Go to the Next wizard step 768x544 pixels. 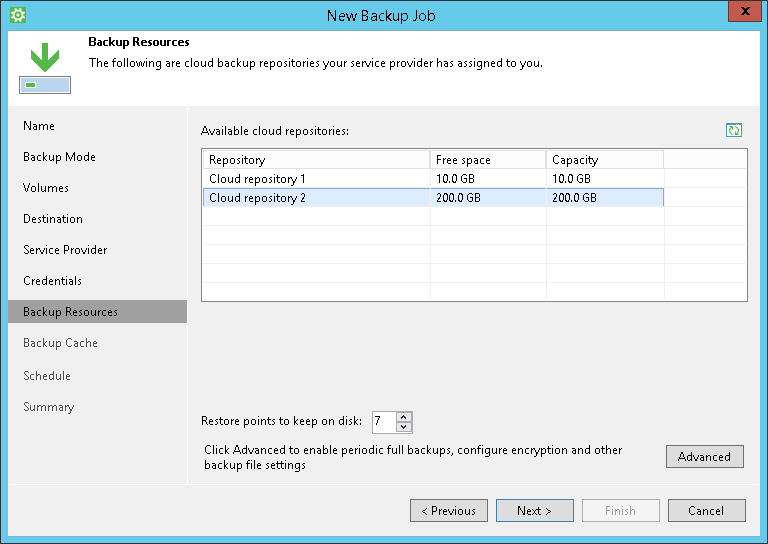534,511
